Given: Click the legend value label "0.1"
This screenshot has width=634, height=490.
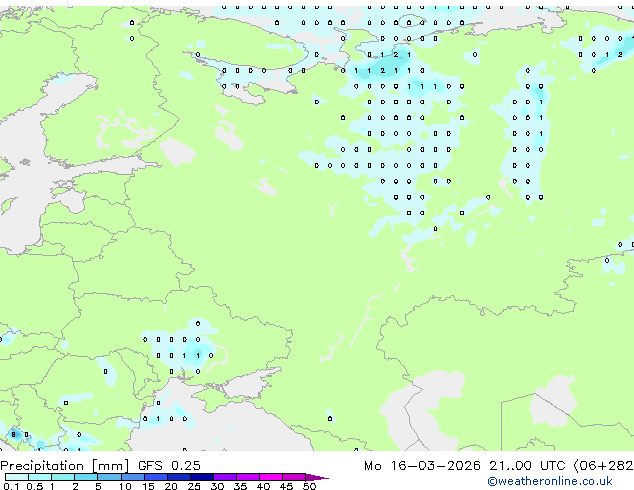Looking at the screenshot, I should (11, 486).
